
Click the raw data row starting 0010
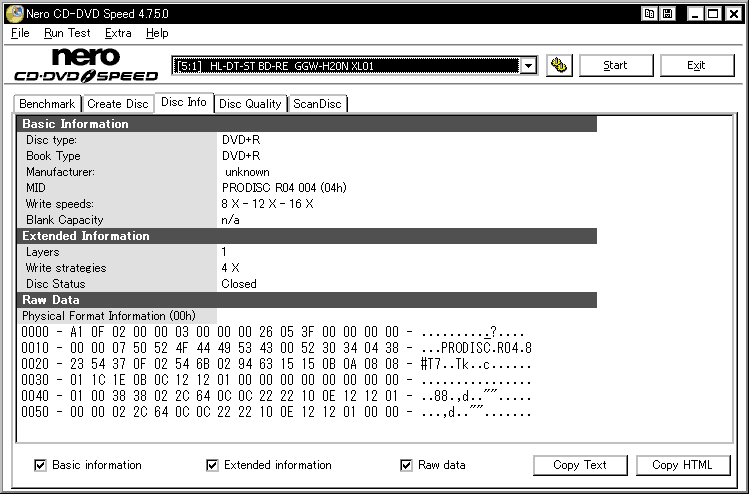(277, 348)
